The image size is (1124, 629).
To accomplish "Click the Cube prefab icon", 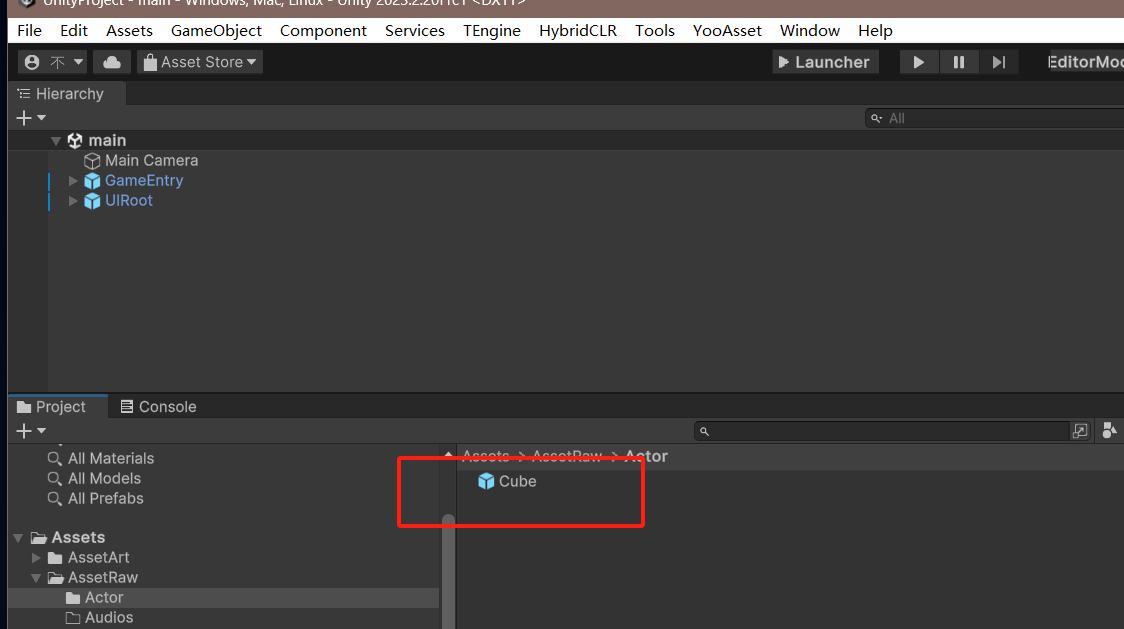I will [x=486, y=481].
